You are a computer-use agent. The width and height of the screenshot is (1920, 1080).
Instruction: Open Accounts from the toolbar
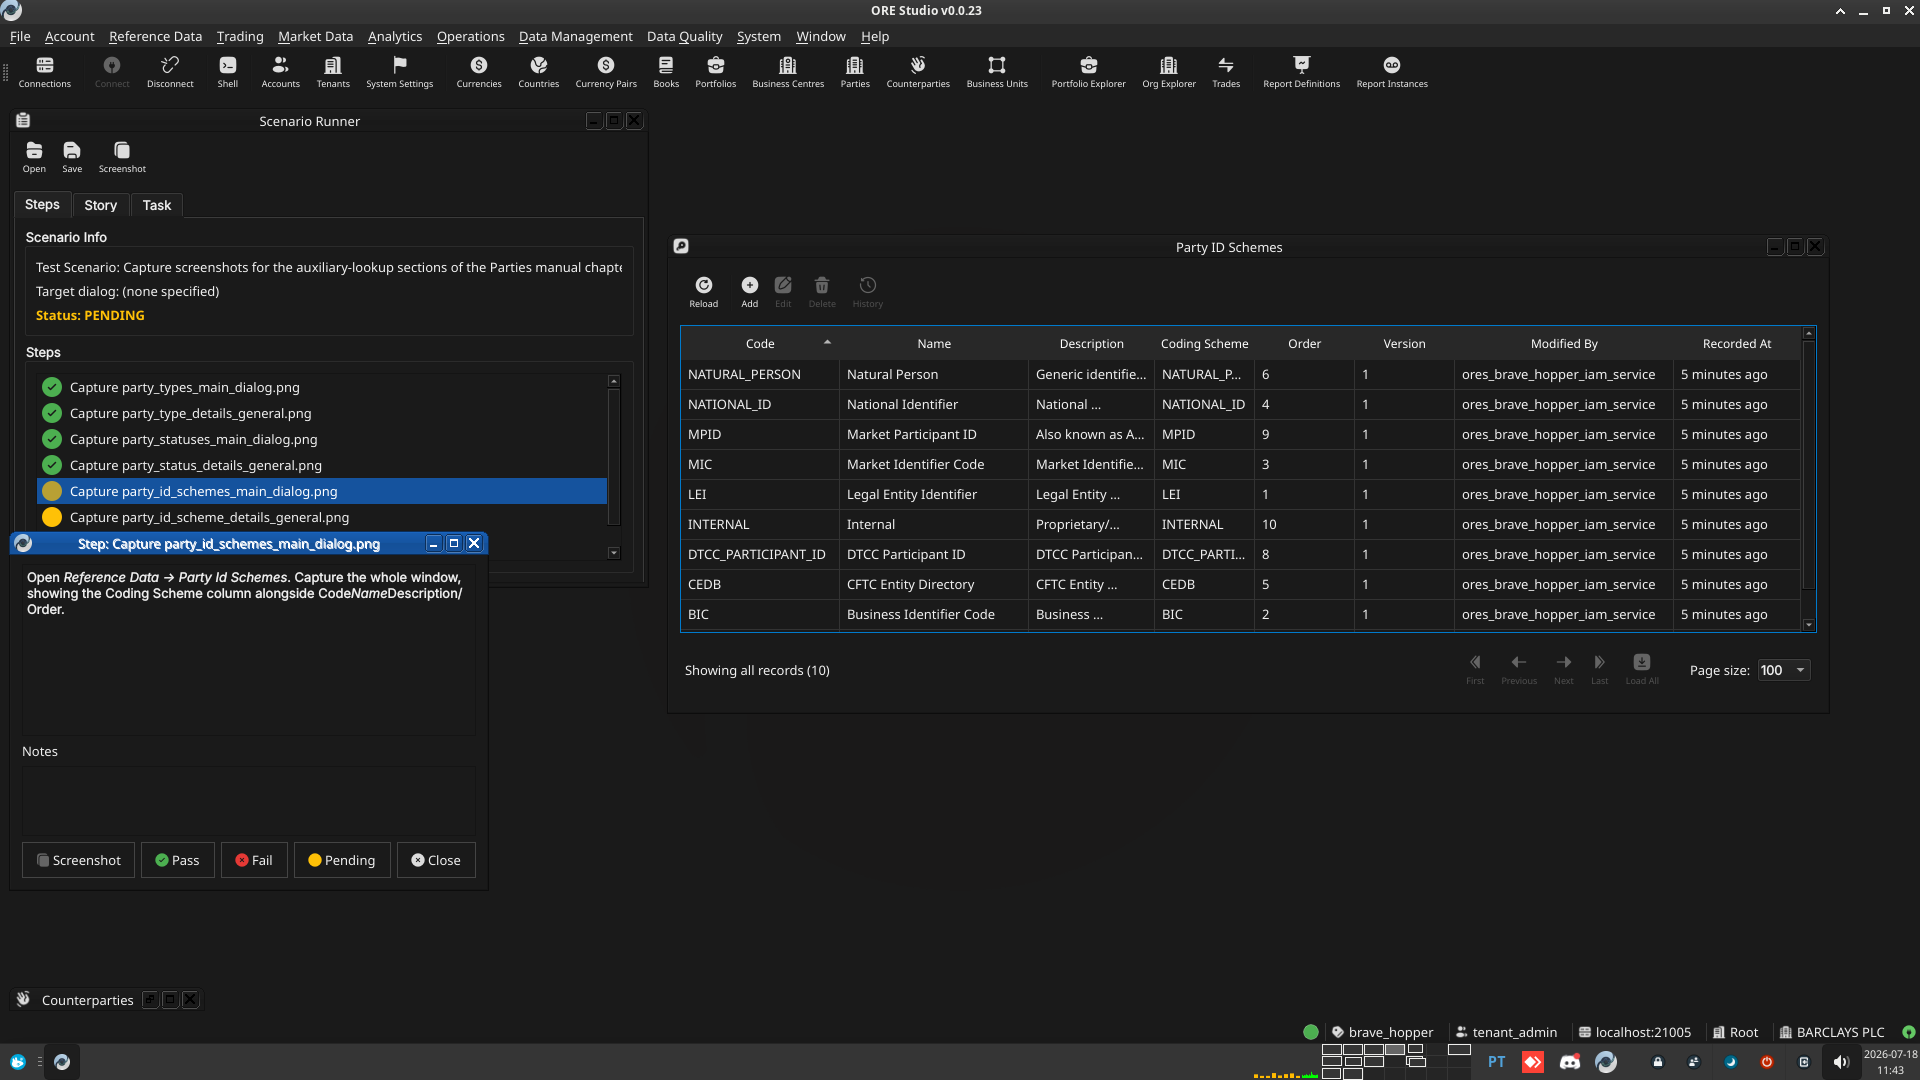point(280,72)
